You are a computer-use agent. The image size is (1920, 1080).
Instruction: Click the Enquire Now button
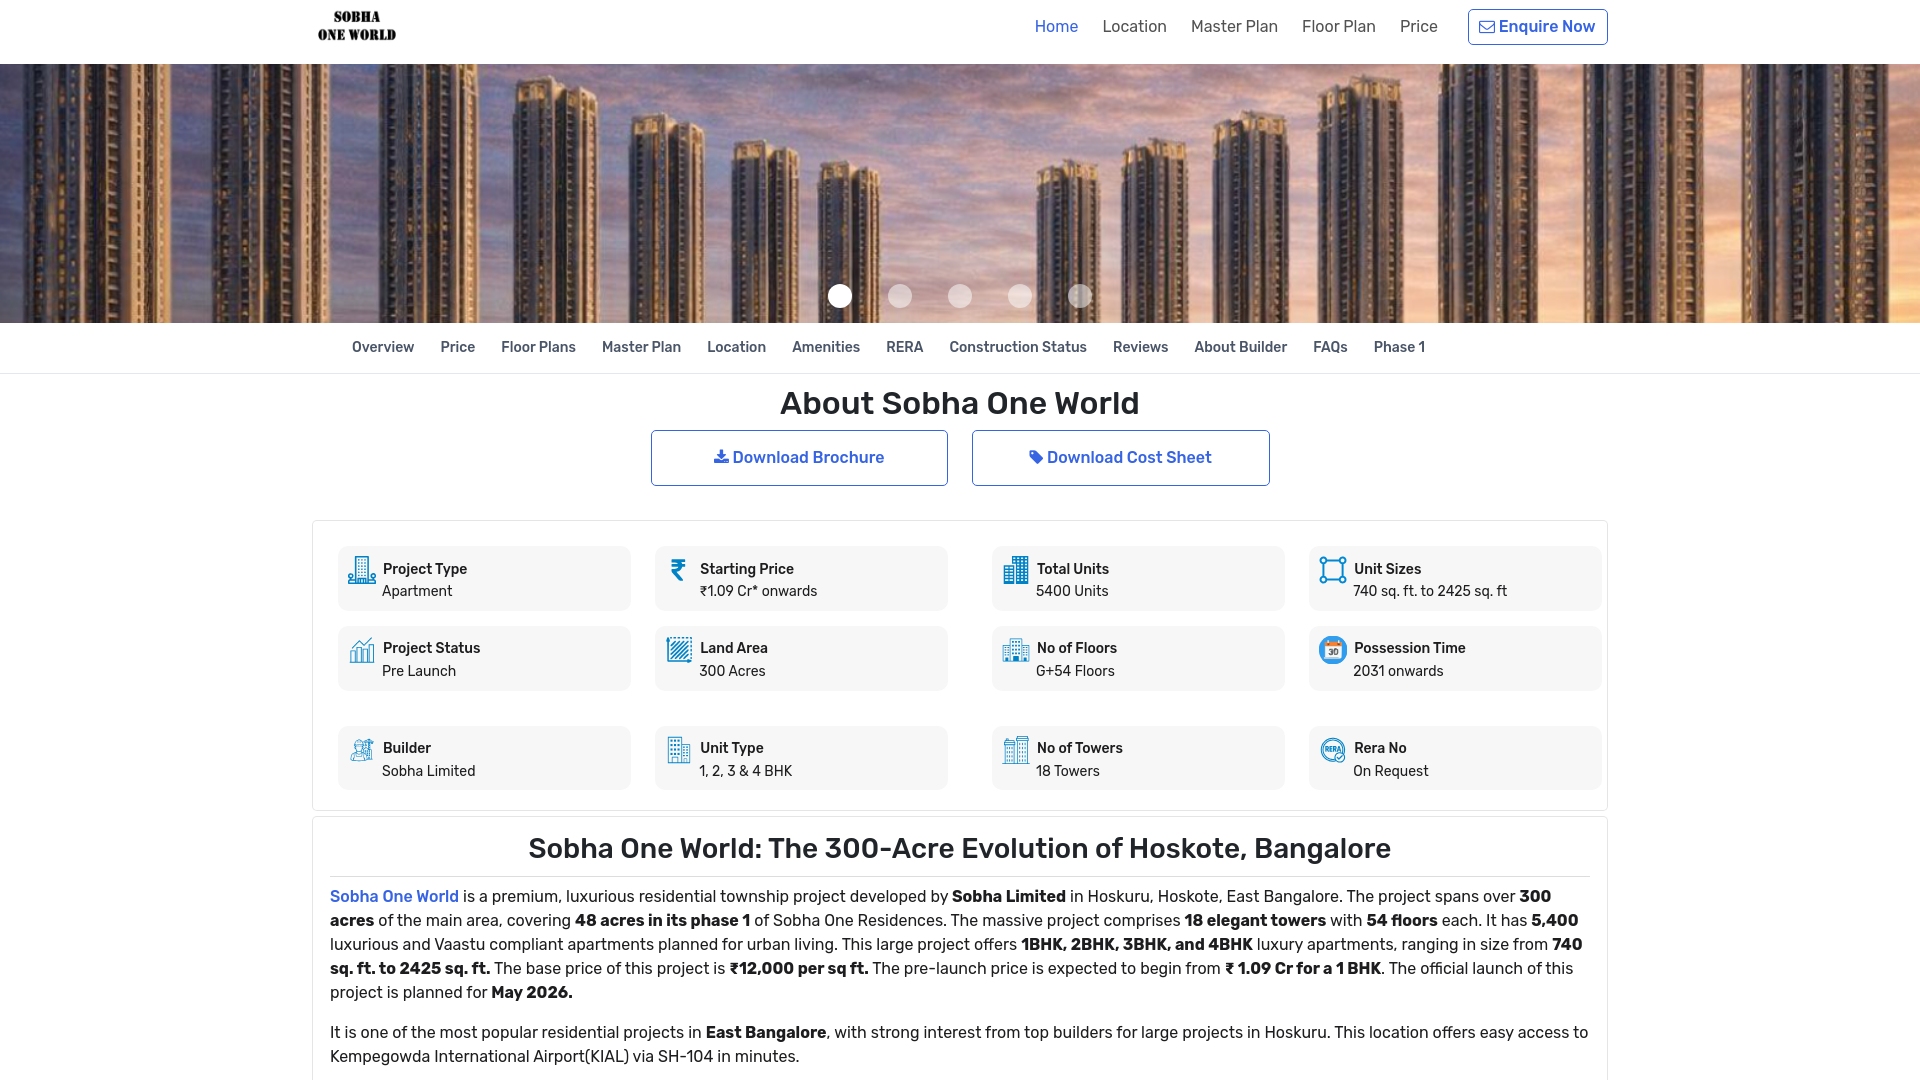(1537, 27)
